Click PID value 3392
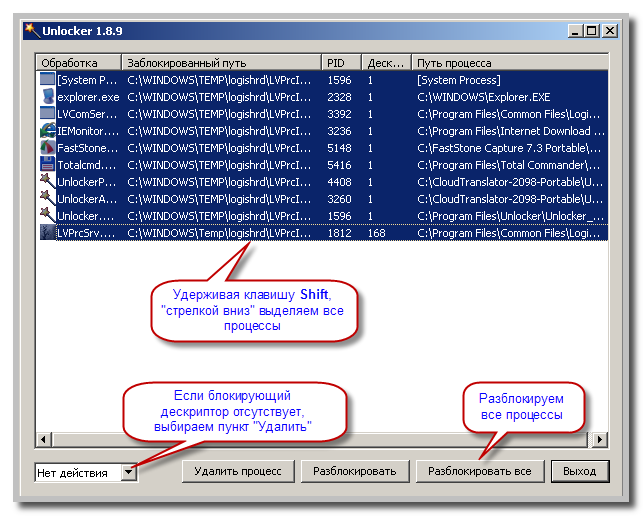Image resolution: width=643 pixels, height=516 pixels. tap(339, 114)
